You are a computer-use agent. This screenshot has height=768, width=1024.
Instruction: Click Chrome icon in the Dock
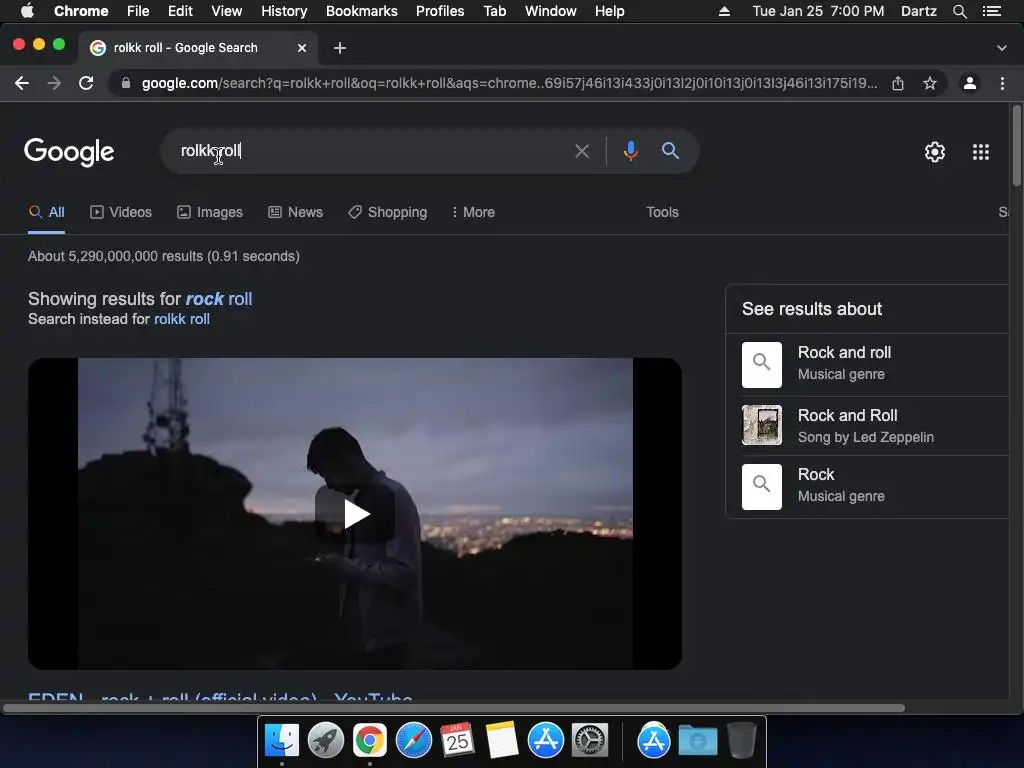(x=370, y=741)
